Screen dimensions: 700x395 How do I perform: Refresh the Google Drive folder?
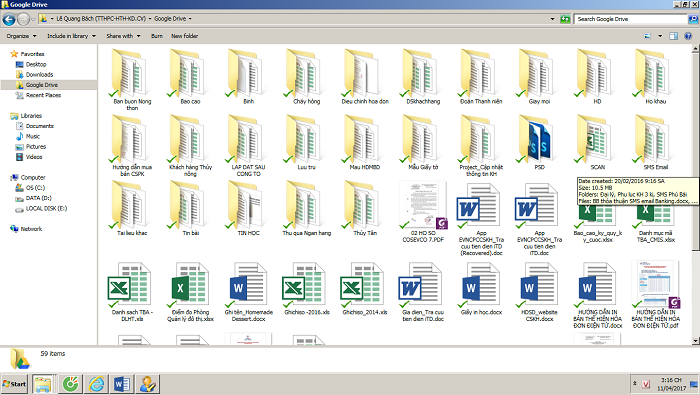point(565,19)
